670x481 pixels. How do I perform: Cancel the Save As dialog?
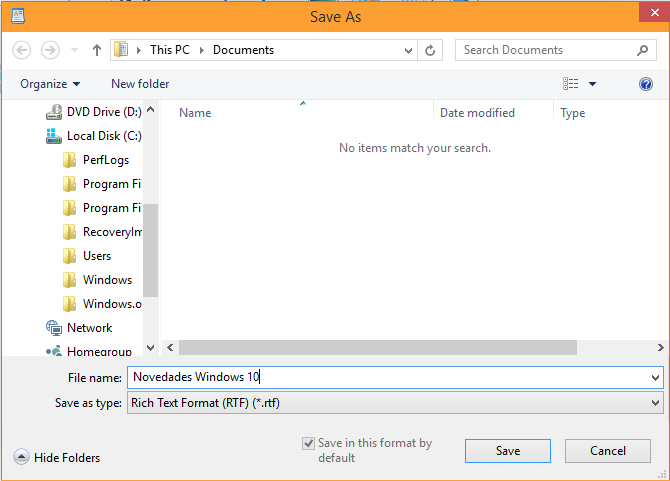[x=607, y=451]
